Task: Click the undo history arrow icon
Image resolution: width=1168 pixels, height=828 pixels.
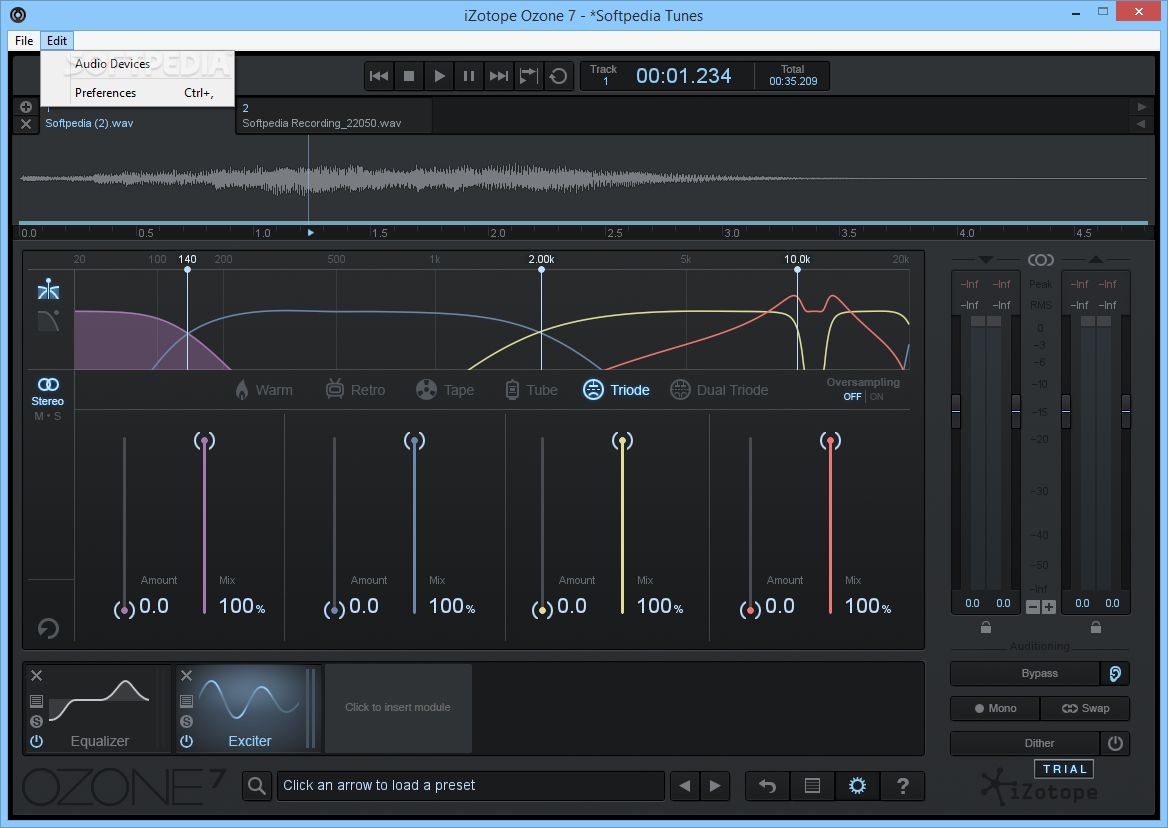Action: tap(767, 786)
